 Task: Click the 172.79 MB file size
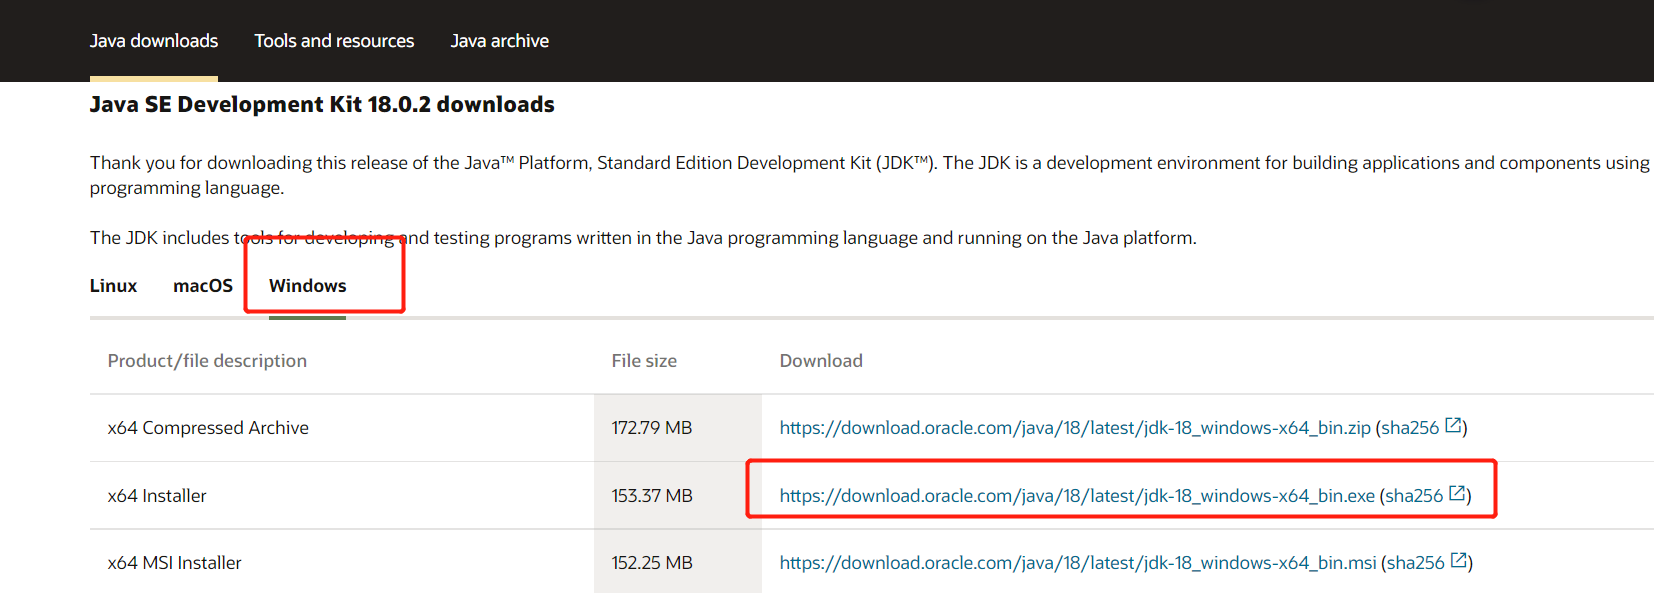tap(652, 428)
